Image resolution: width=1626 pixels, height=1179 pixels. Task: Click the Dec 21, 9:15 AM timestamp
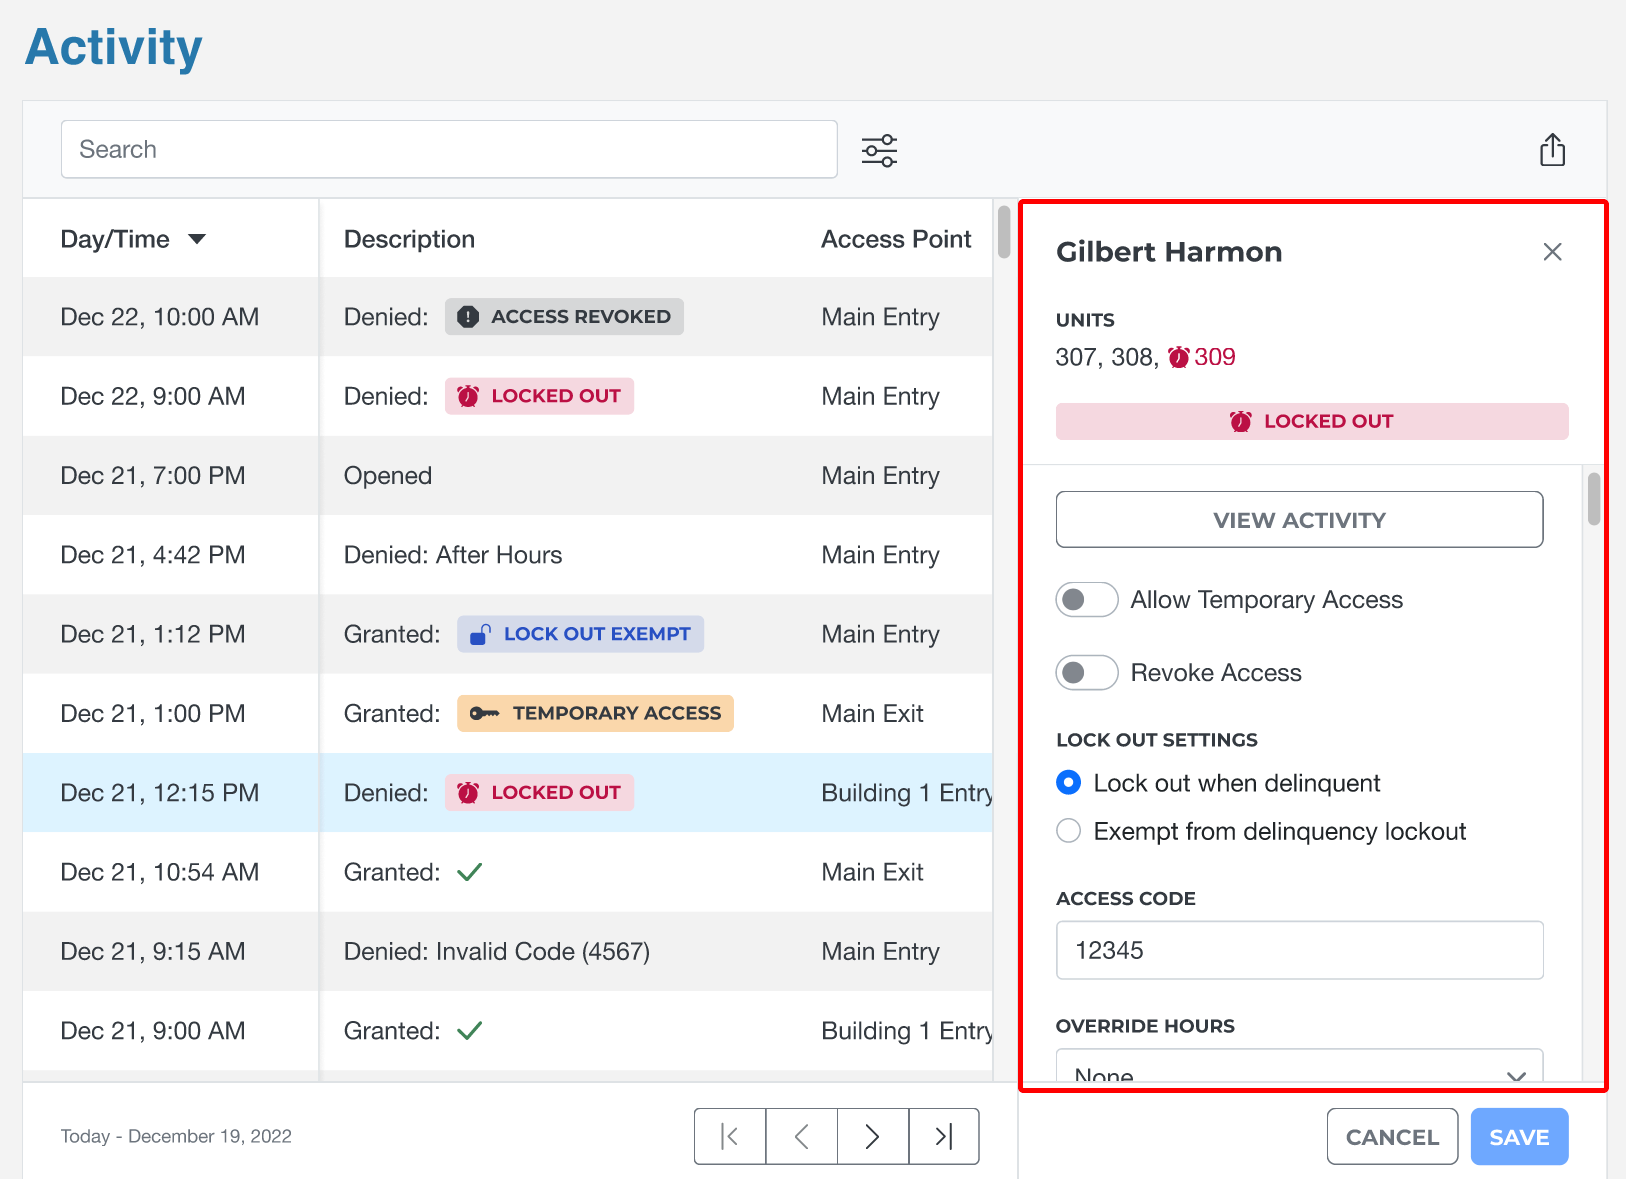(x=153, y=951)
